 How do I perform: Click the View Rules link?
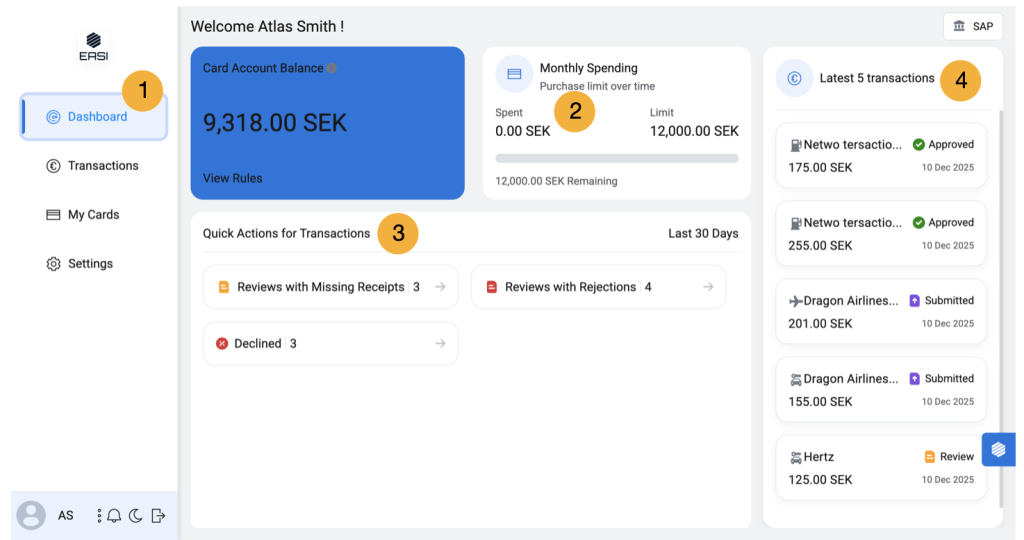tap(232, 178)
